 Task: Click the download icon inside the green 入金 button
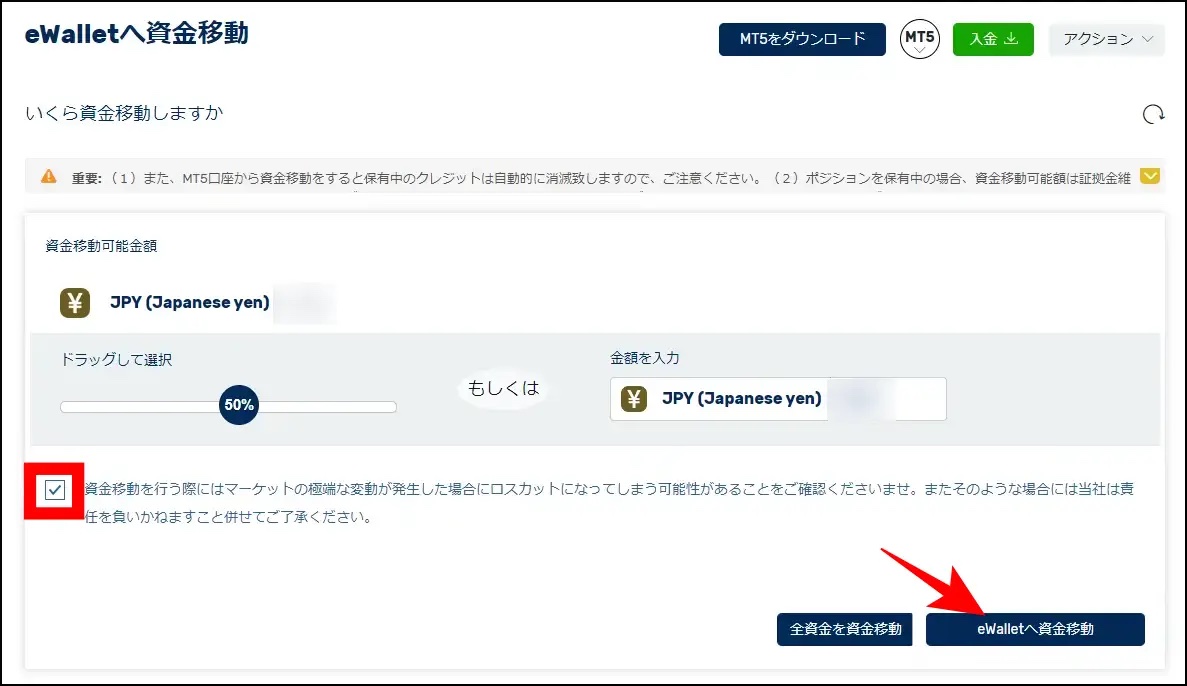click(1012, 39)
